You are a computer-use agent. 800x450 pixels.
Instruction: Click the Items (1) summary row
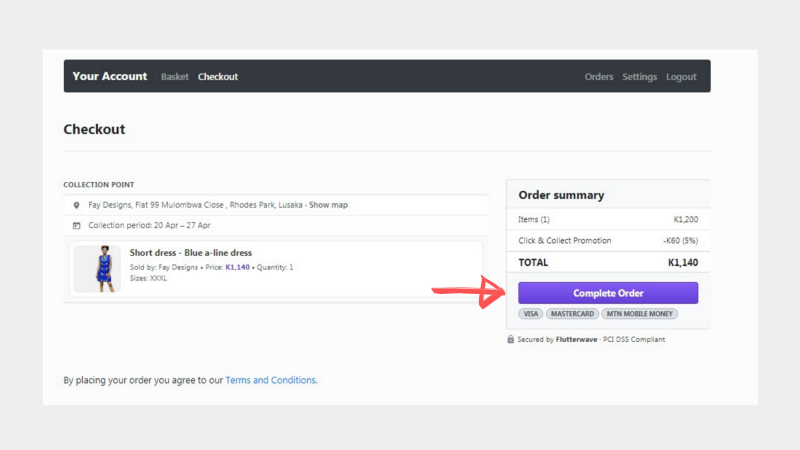pos(608,219)
